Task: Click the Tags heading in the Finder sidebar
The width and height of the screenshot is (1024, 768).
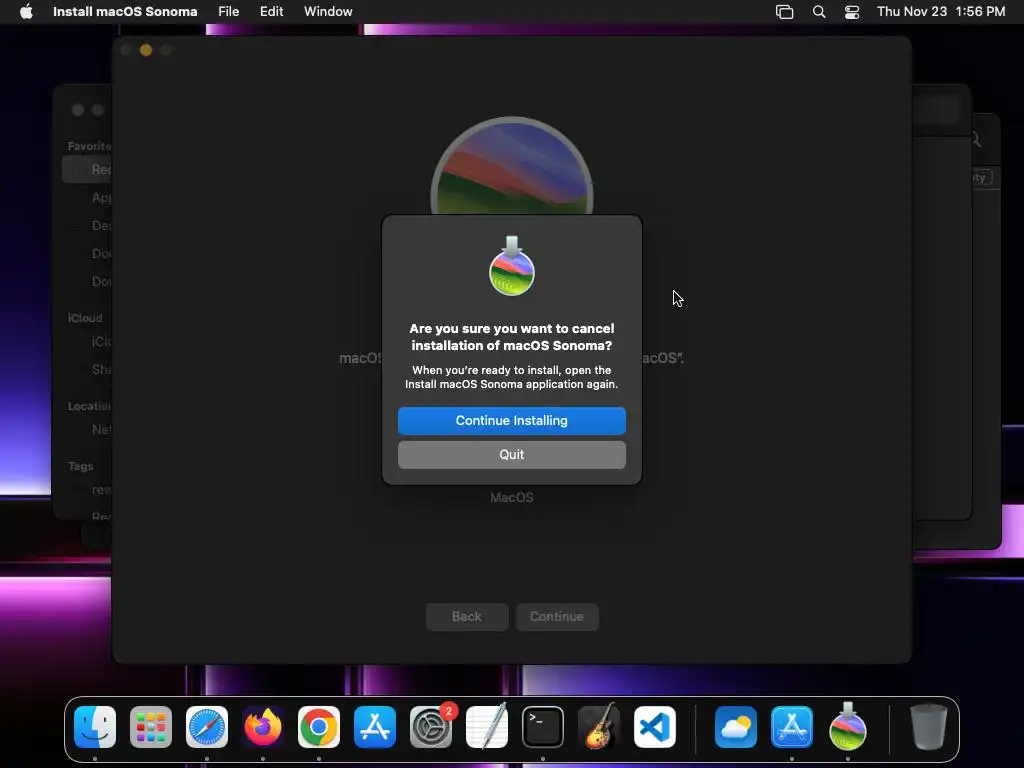Action: point(80,466)
